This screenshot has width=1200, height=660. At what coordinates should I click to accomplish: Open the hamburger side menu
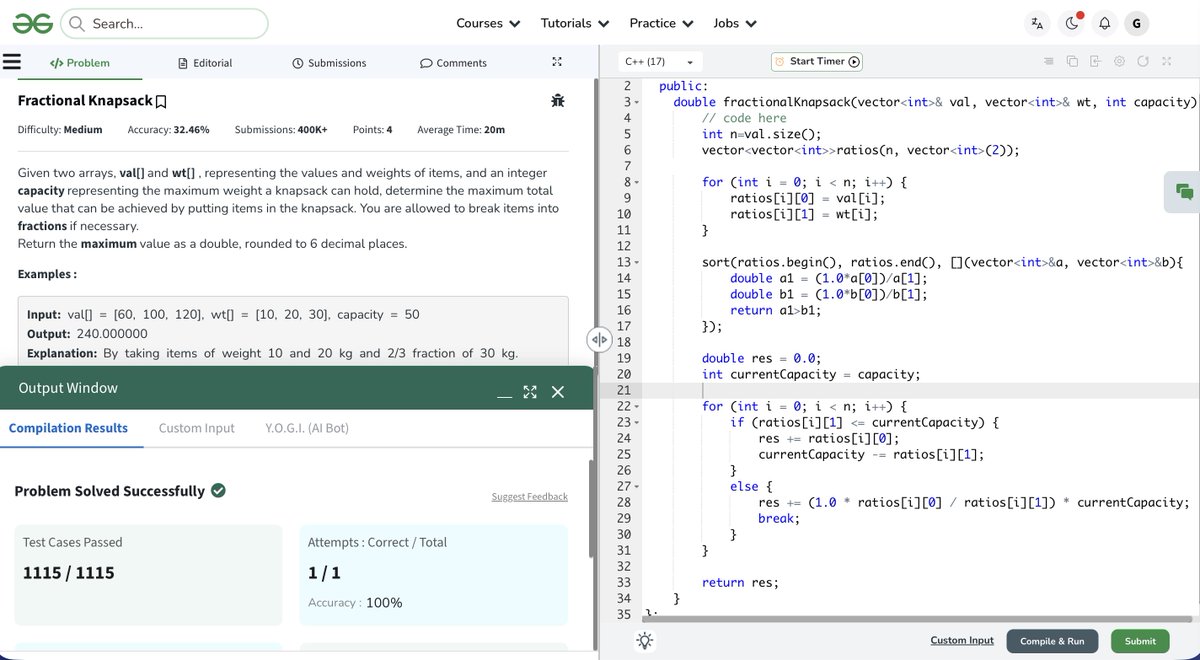12,62
